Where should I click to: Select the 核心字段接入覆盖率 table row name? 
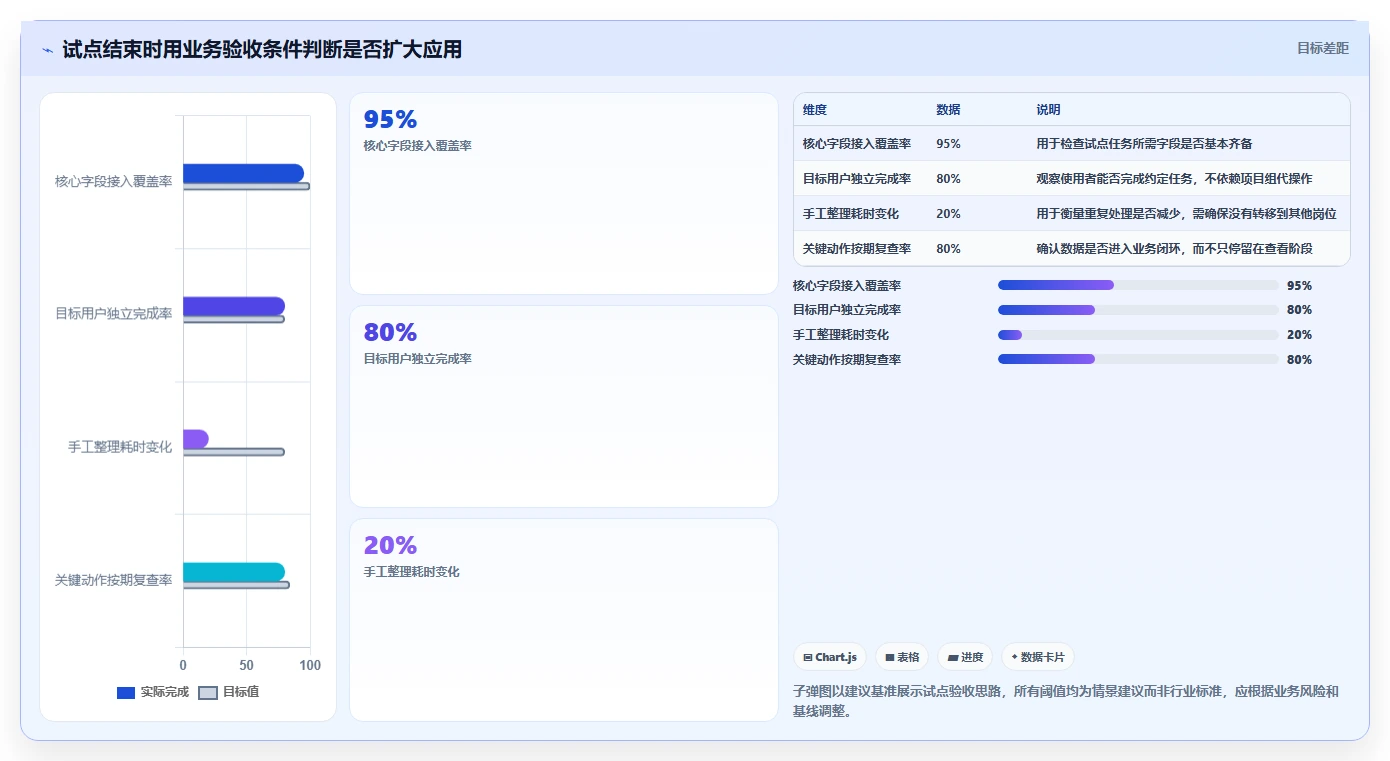coord(857,144)
